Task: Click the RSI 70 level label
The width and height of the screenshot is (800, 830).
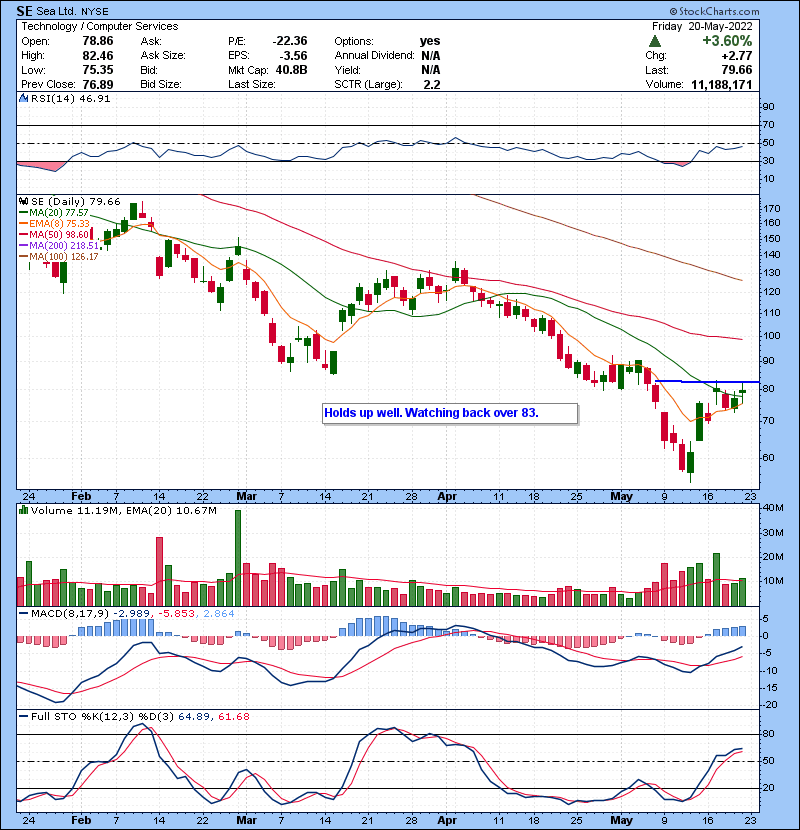Action: [x=769, y=125]
